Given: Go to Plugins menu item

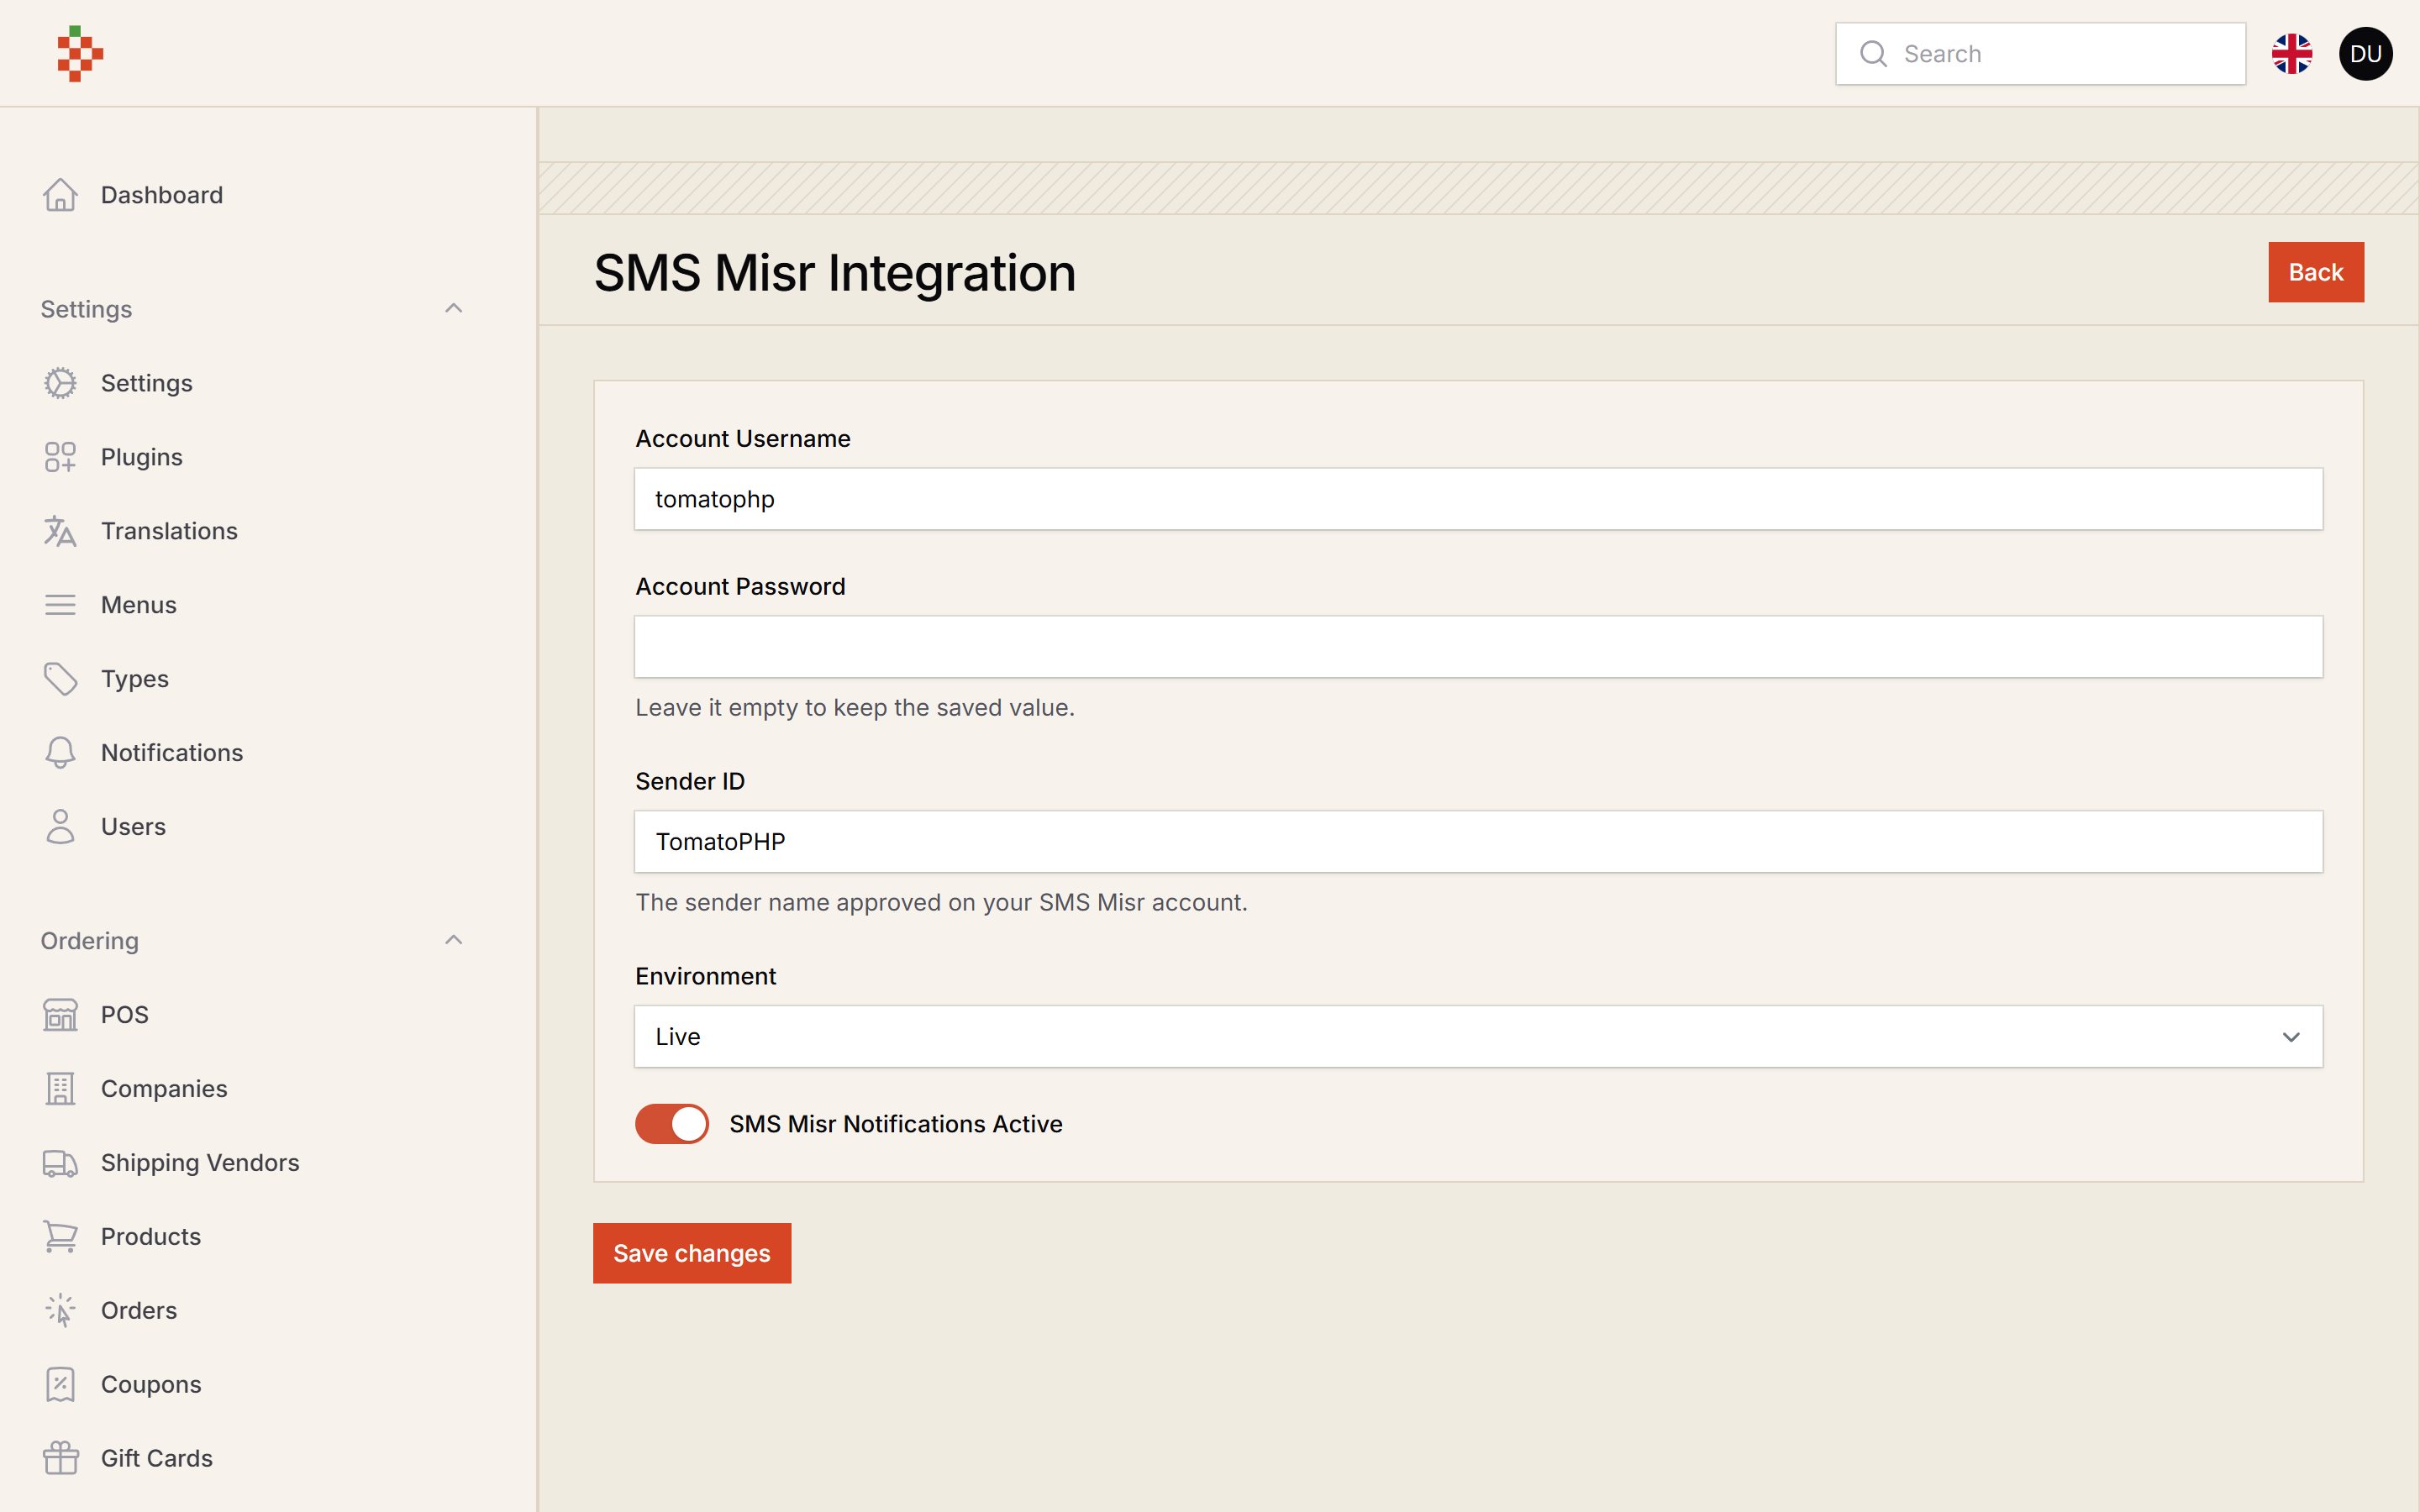Looking at the screenshot, I should (x=142, y=457).
